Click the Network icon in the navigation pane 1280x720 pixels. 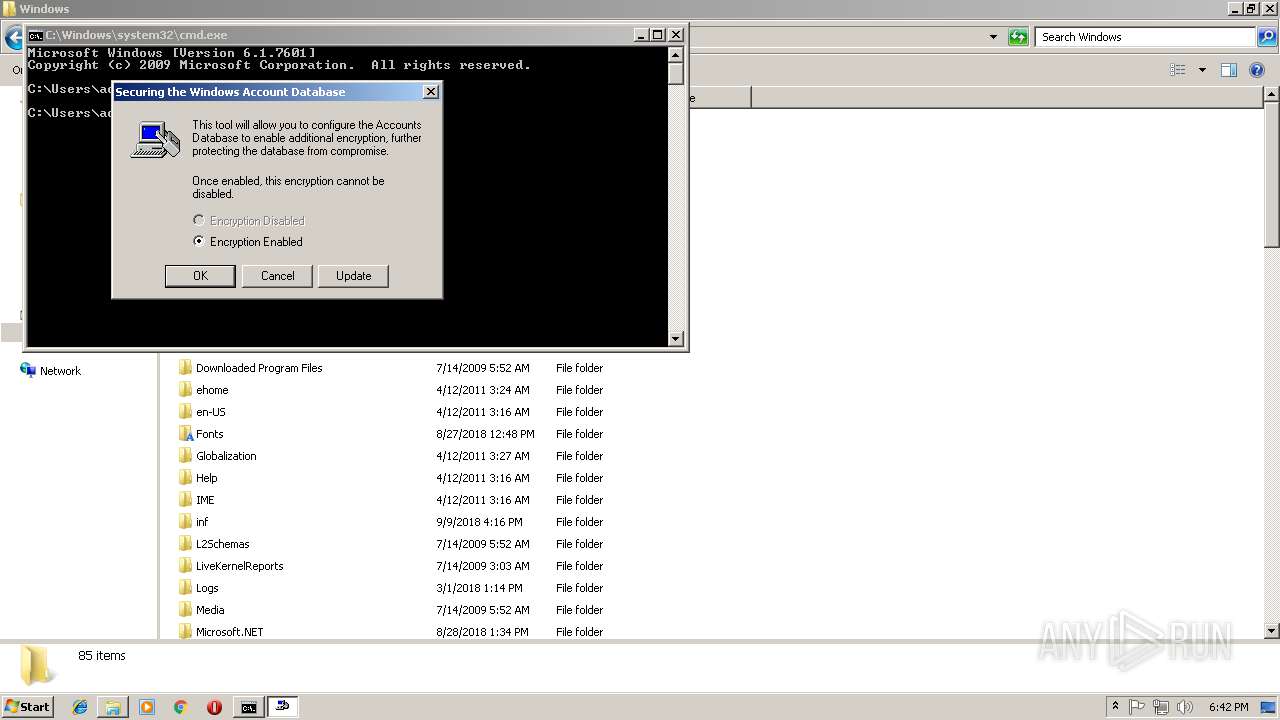[x=28, y=370]
